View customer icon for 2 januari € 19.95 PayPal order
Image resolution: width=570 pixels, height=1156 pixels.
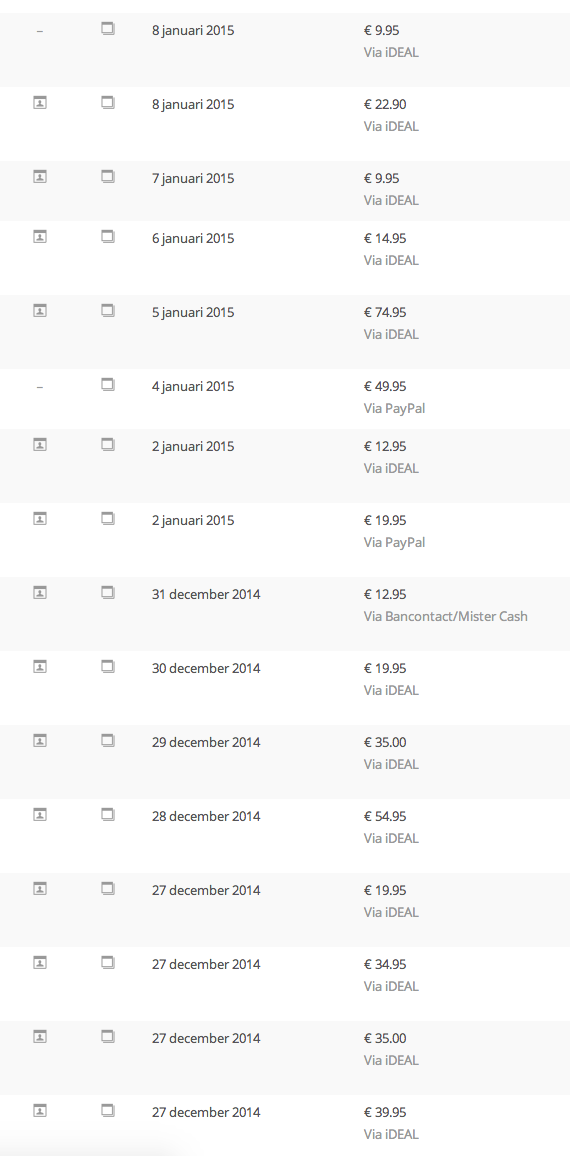40,519
